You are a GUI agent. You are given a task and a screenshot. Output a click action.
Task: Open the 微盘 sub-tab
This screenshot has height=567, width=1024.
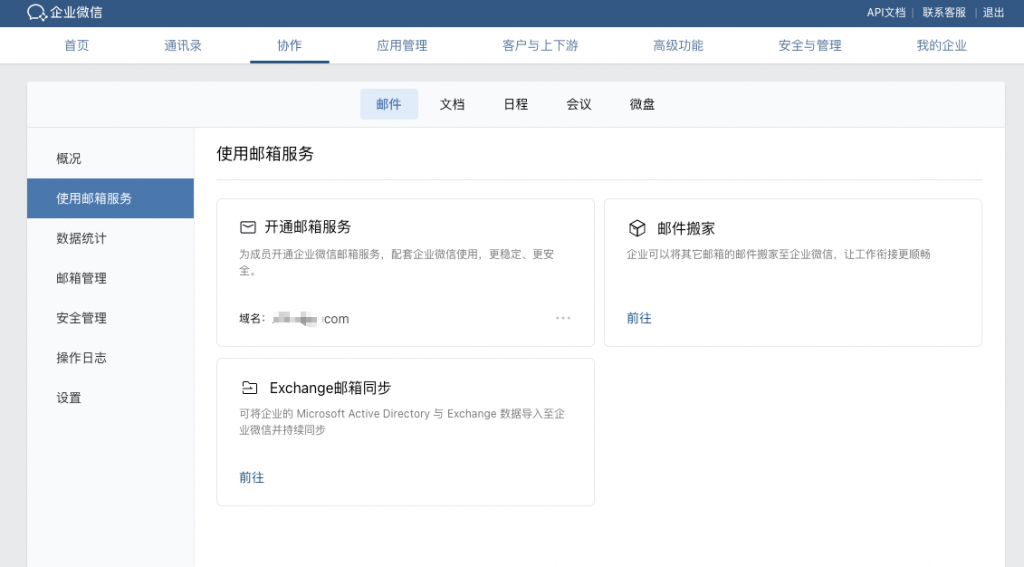pyautogui.click(x=642, y=104)
